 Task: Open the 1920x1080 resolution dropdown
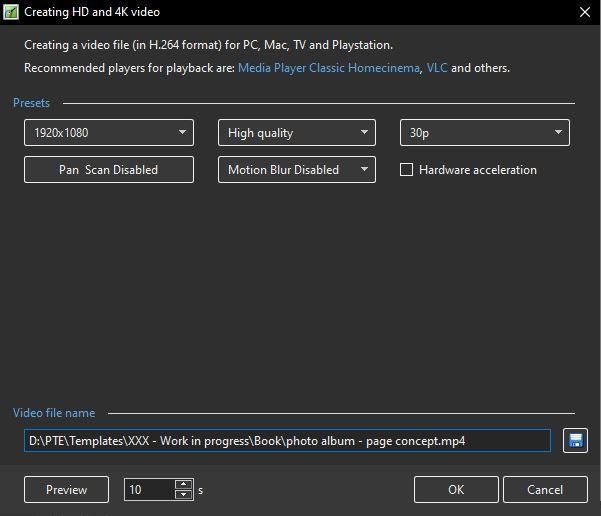tap(109, 133)
